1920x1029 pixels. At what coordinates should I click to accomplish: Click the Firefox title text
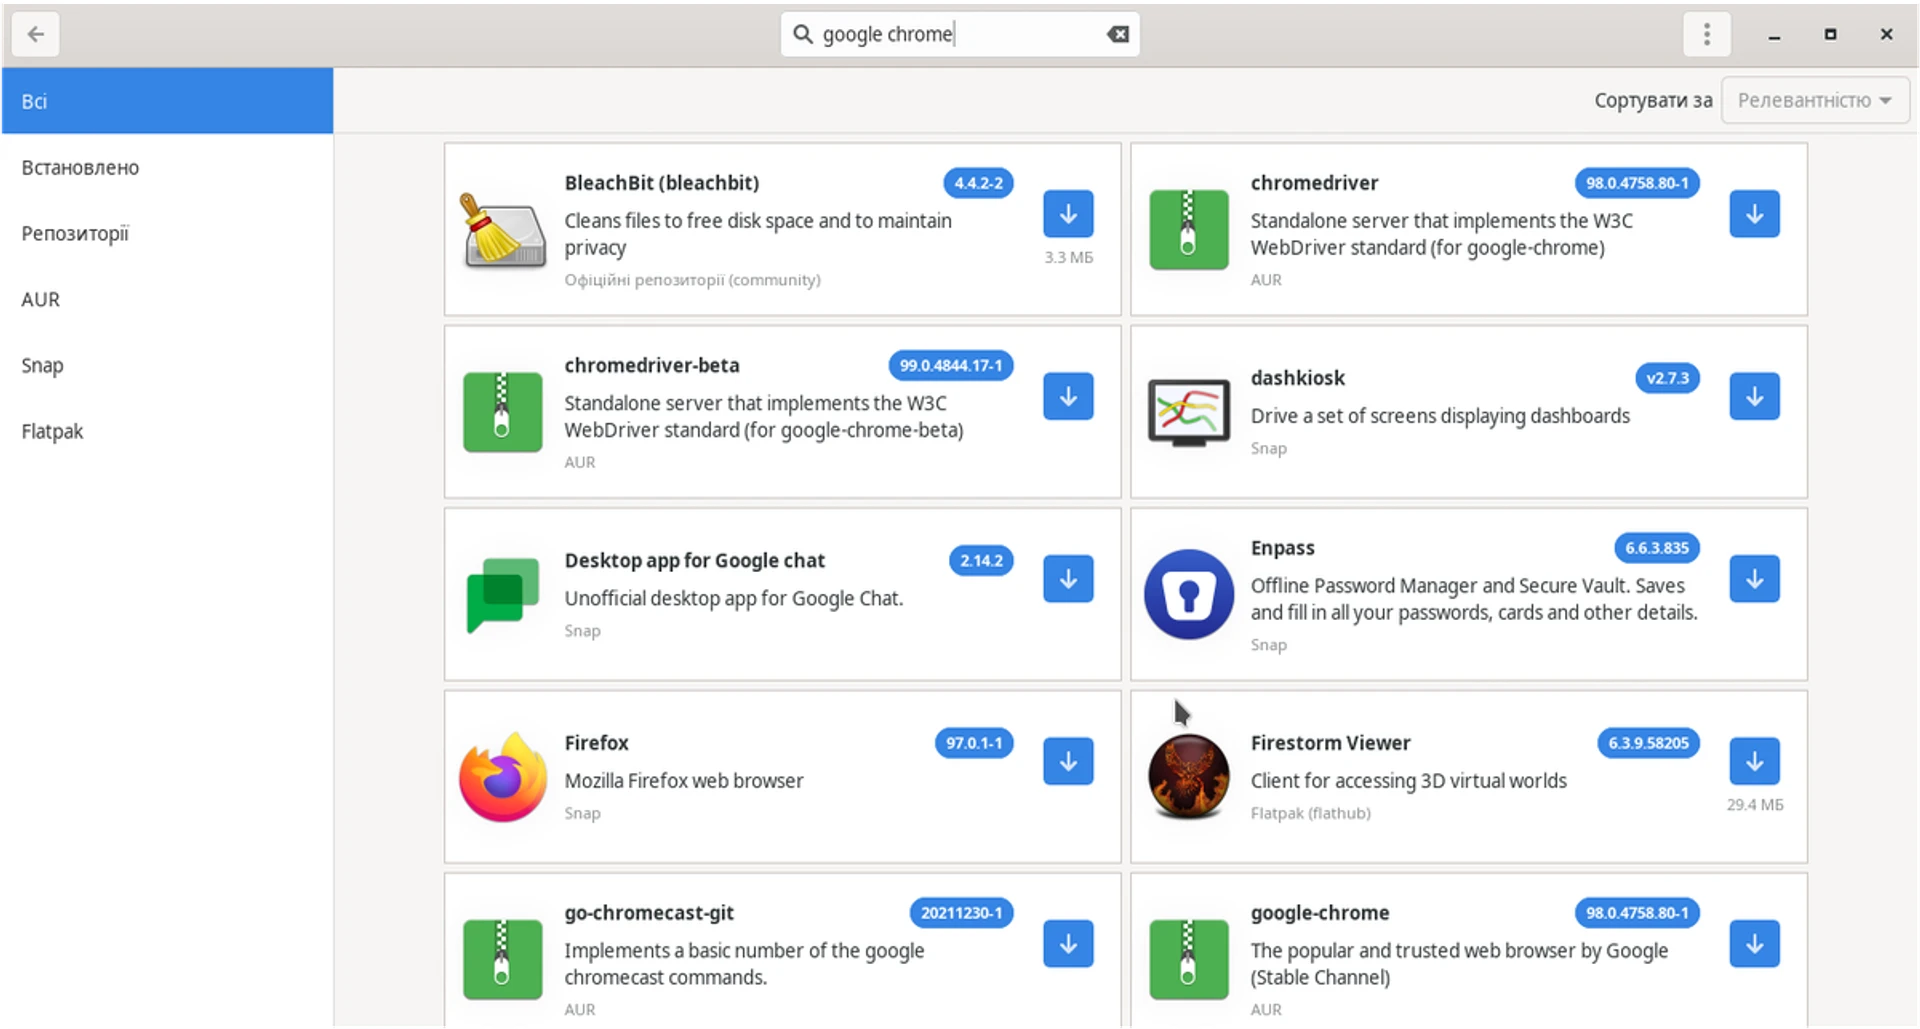coord(596,743)
